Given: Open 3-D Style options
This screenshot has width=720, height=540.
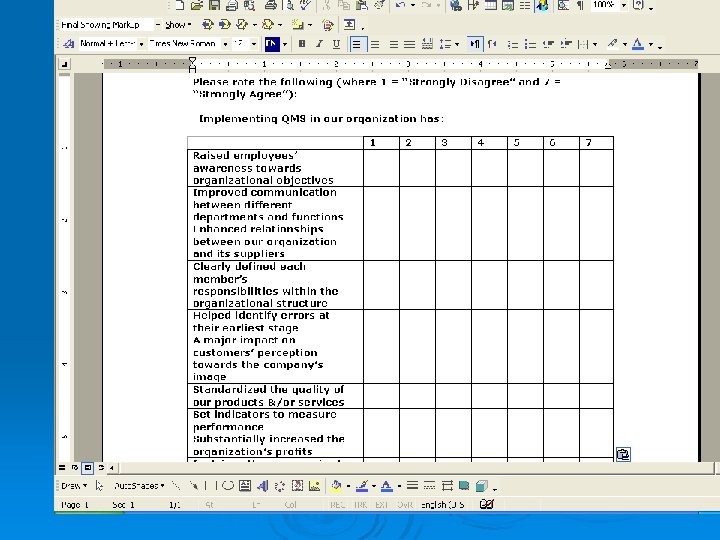Looking at the screenshot, I should (481, 486).
